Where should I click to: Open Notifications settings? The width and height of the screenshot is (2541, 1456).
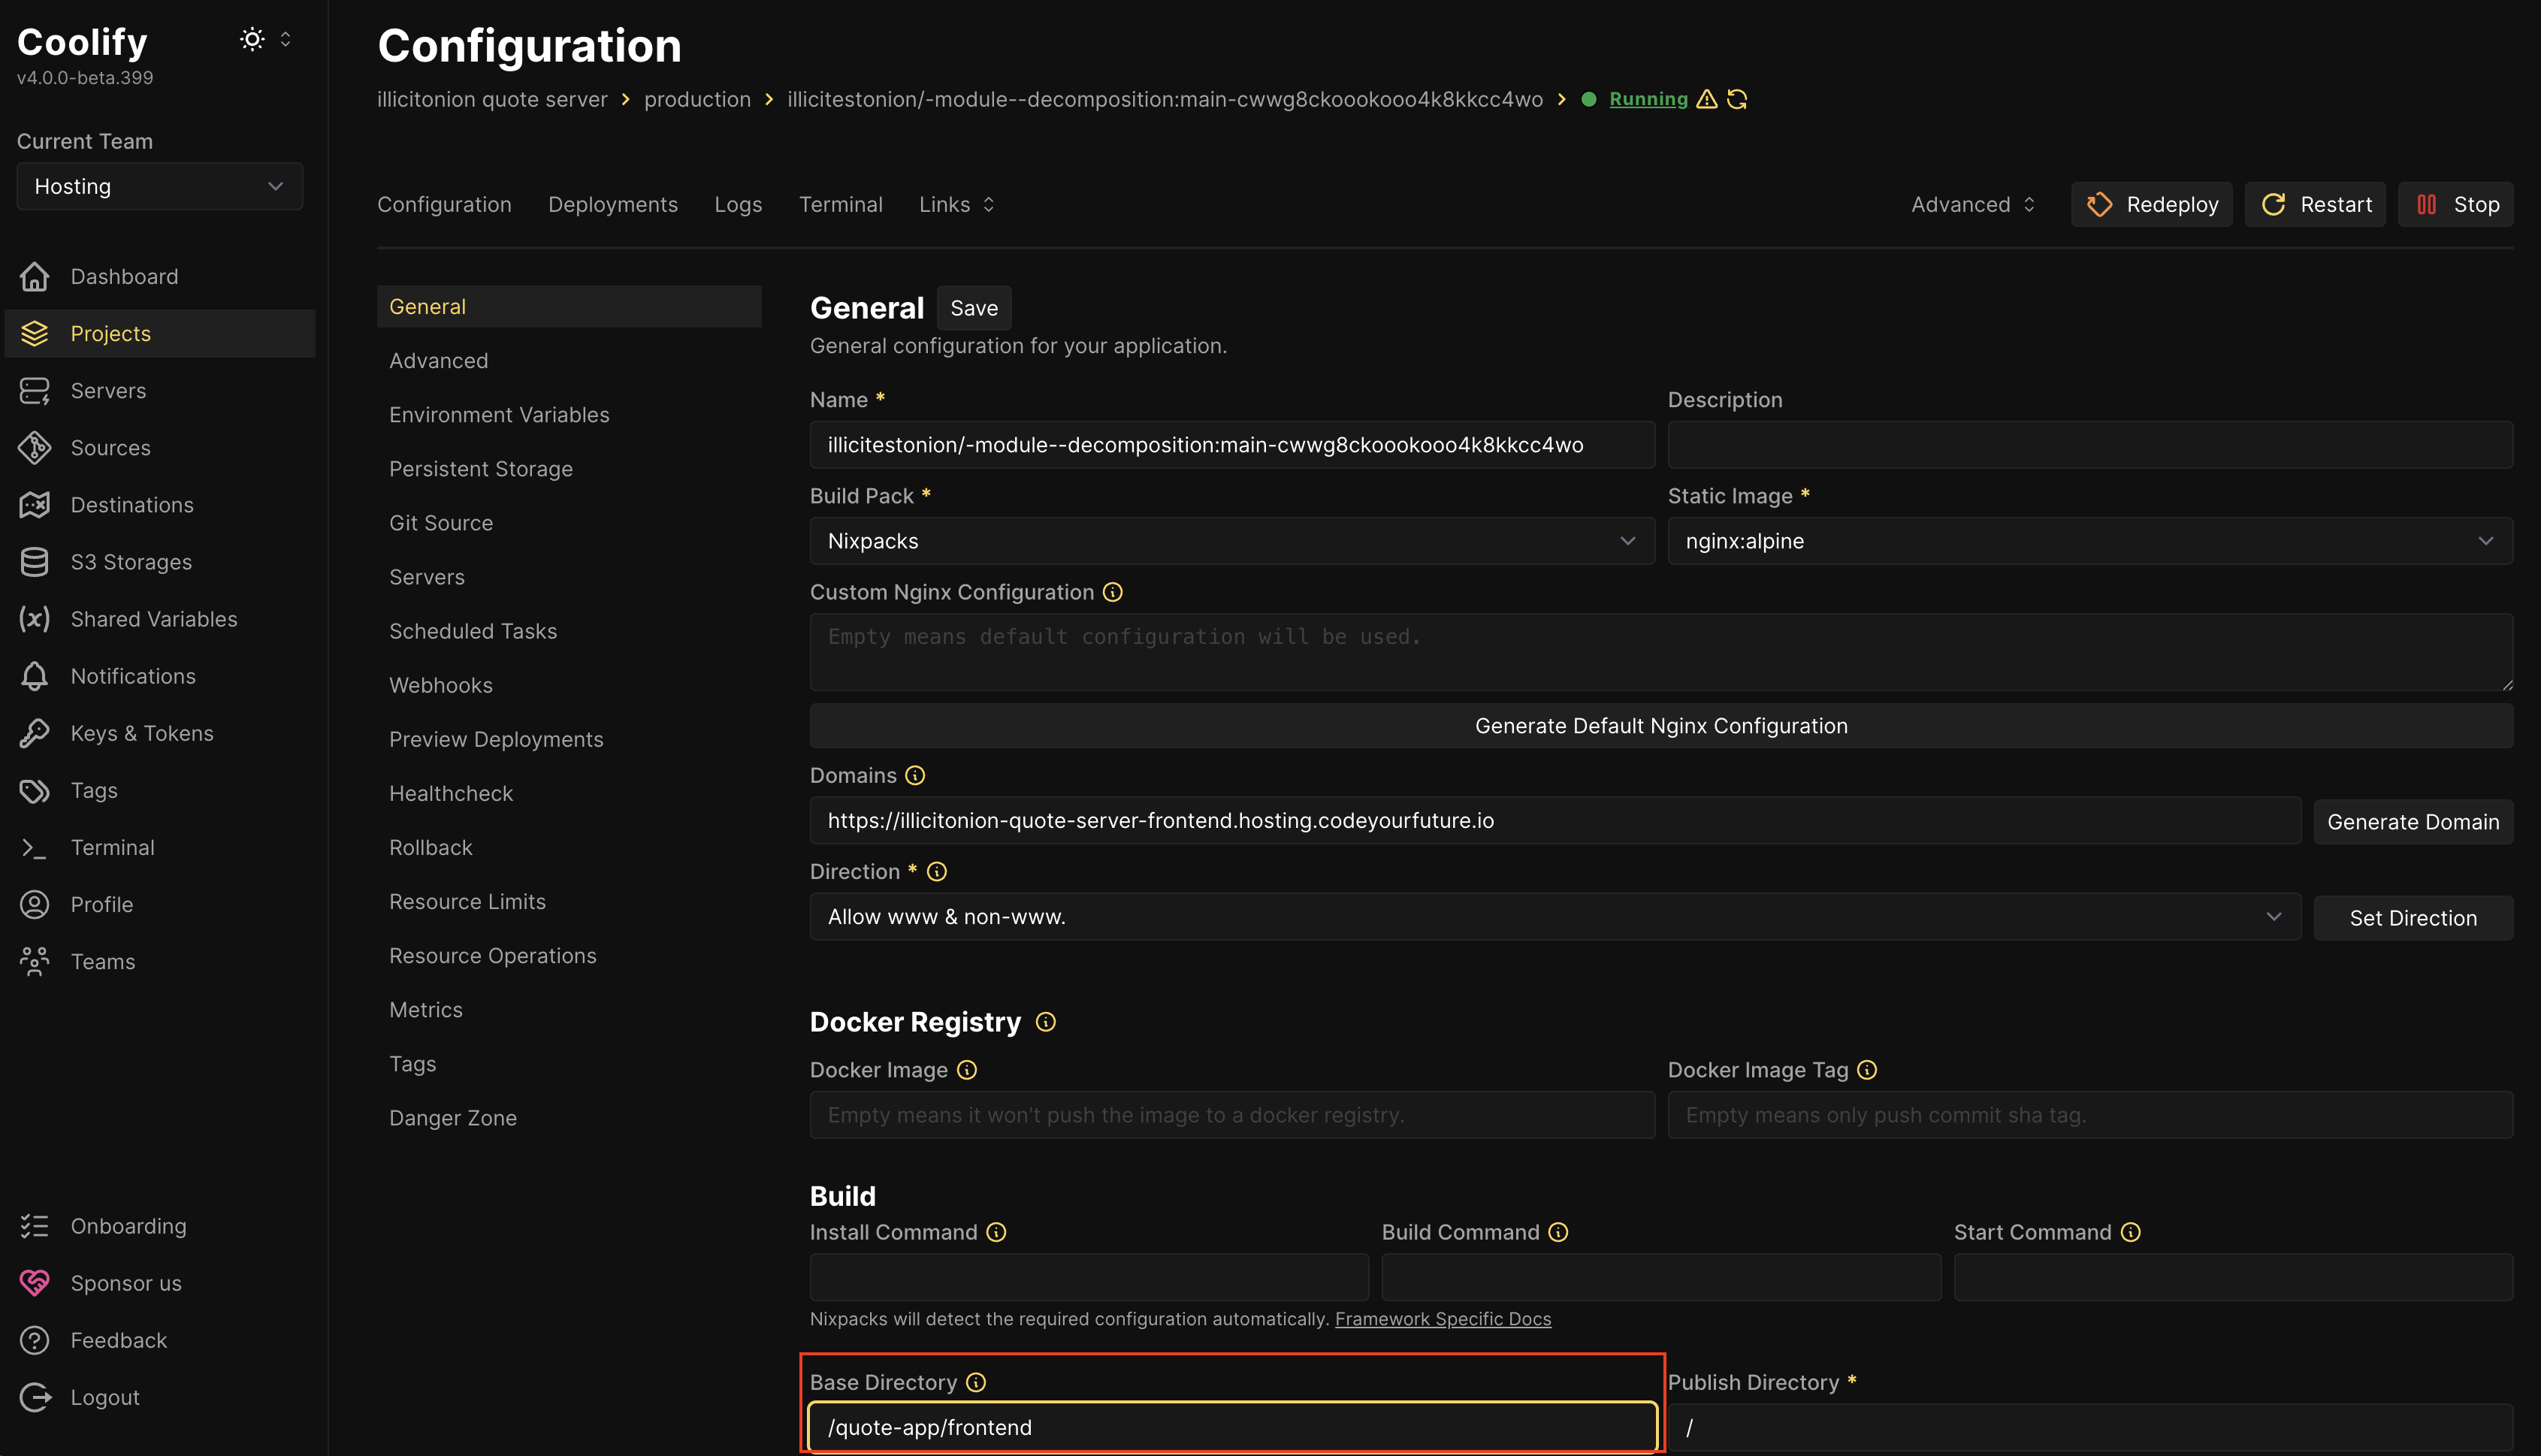coord(133,675)
